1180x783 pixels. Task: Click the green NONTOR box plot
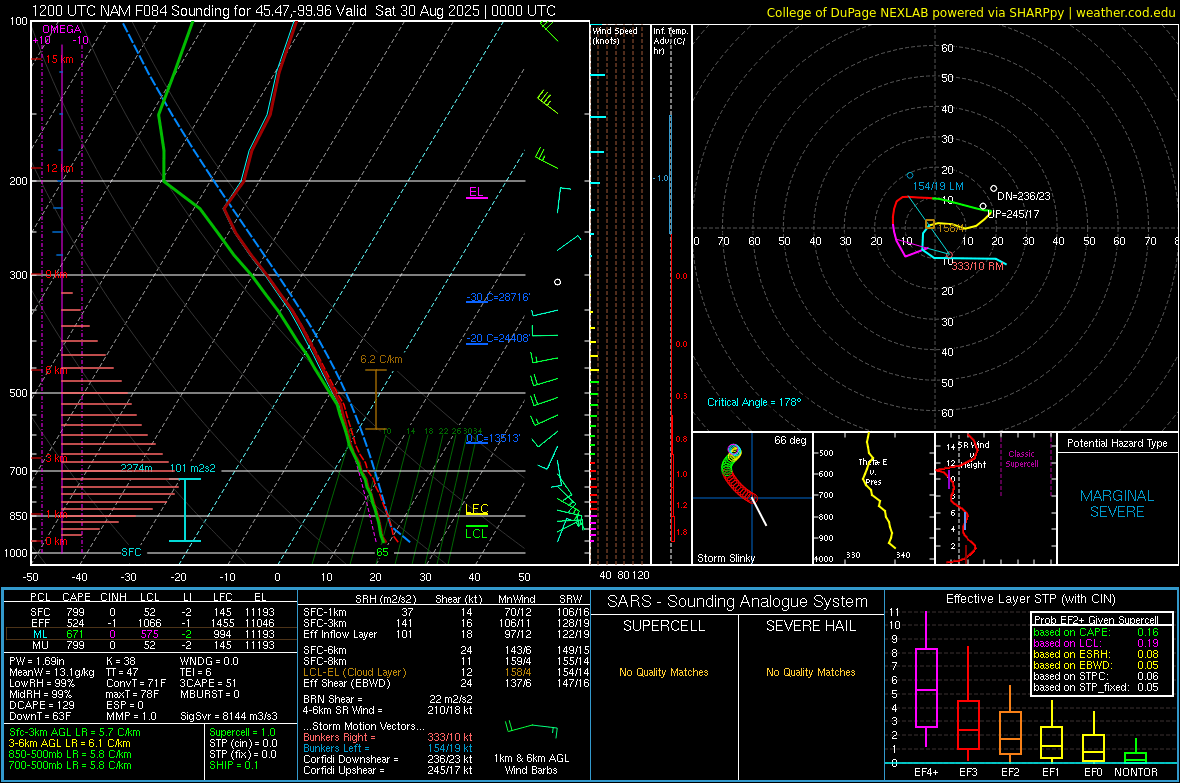click(1136, 753)
